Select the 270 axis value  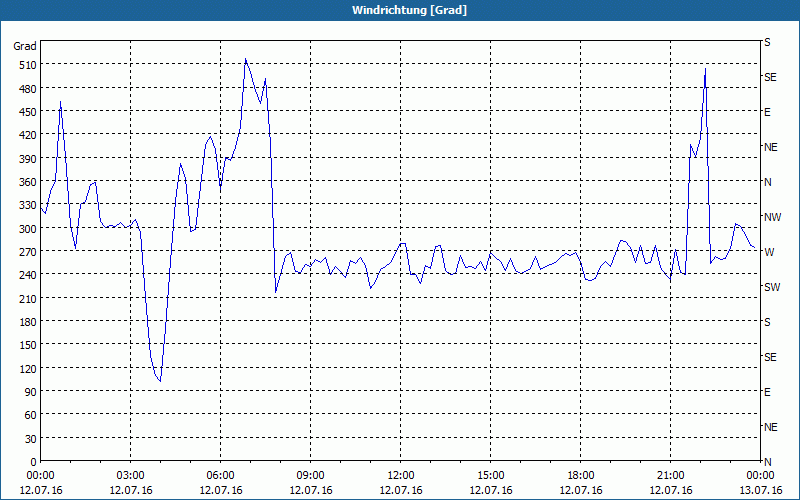(x=28, y=252)
